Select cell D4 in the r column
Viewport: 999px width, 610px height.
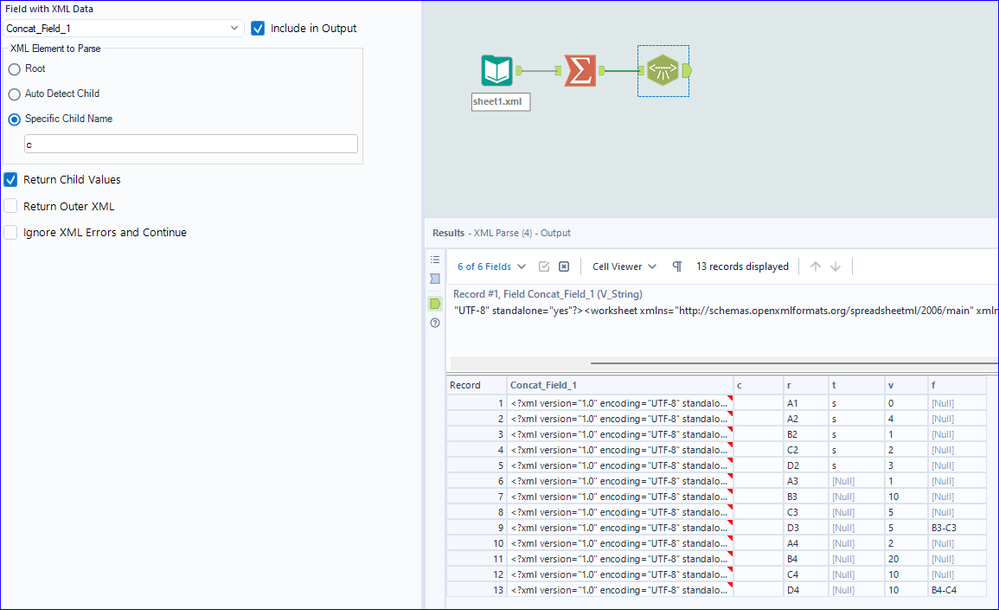click(x=806, y=590)
